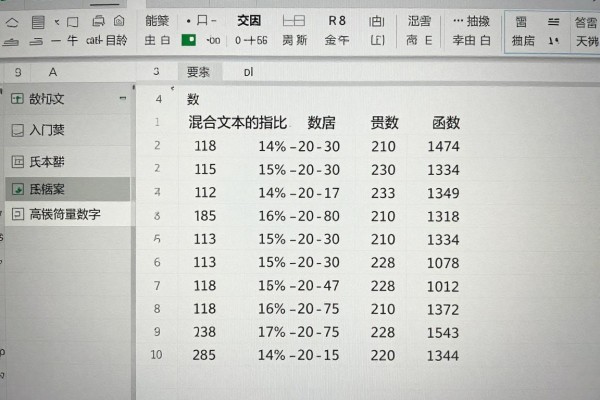Click the R8 ribbon item
This screenshot has width=600, height=400.
[337, 21]
